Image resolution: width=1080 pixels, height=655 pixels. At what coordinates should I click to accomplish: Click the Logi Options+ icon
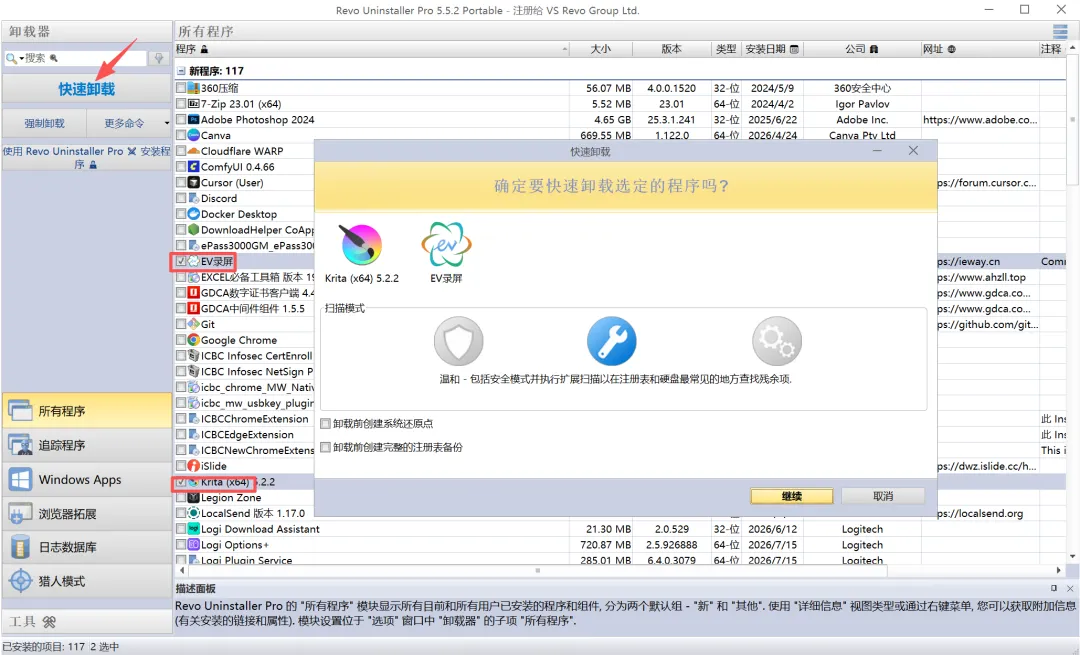194,545
